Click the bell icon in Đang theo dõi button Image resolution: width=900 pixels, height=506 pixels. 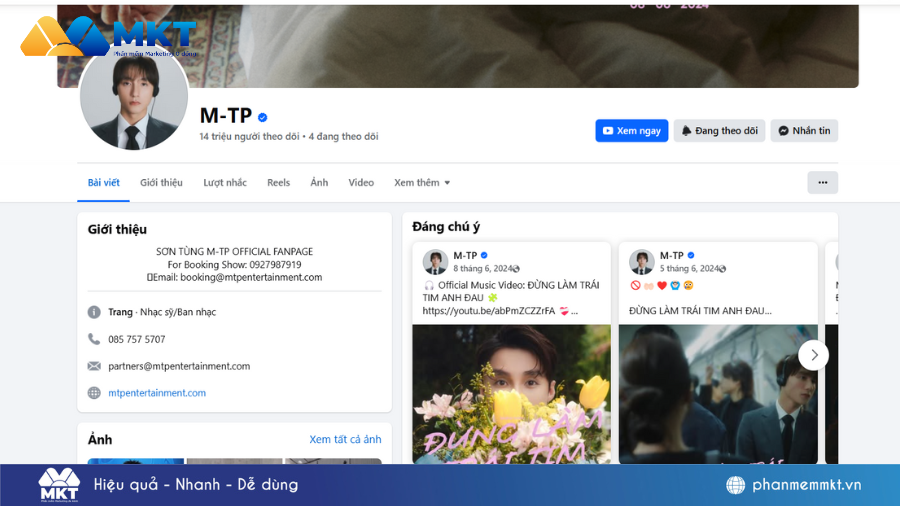[686, 131]
